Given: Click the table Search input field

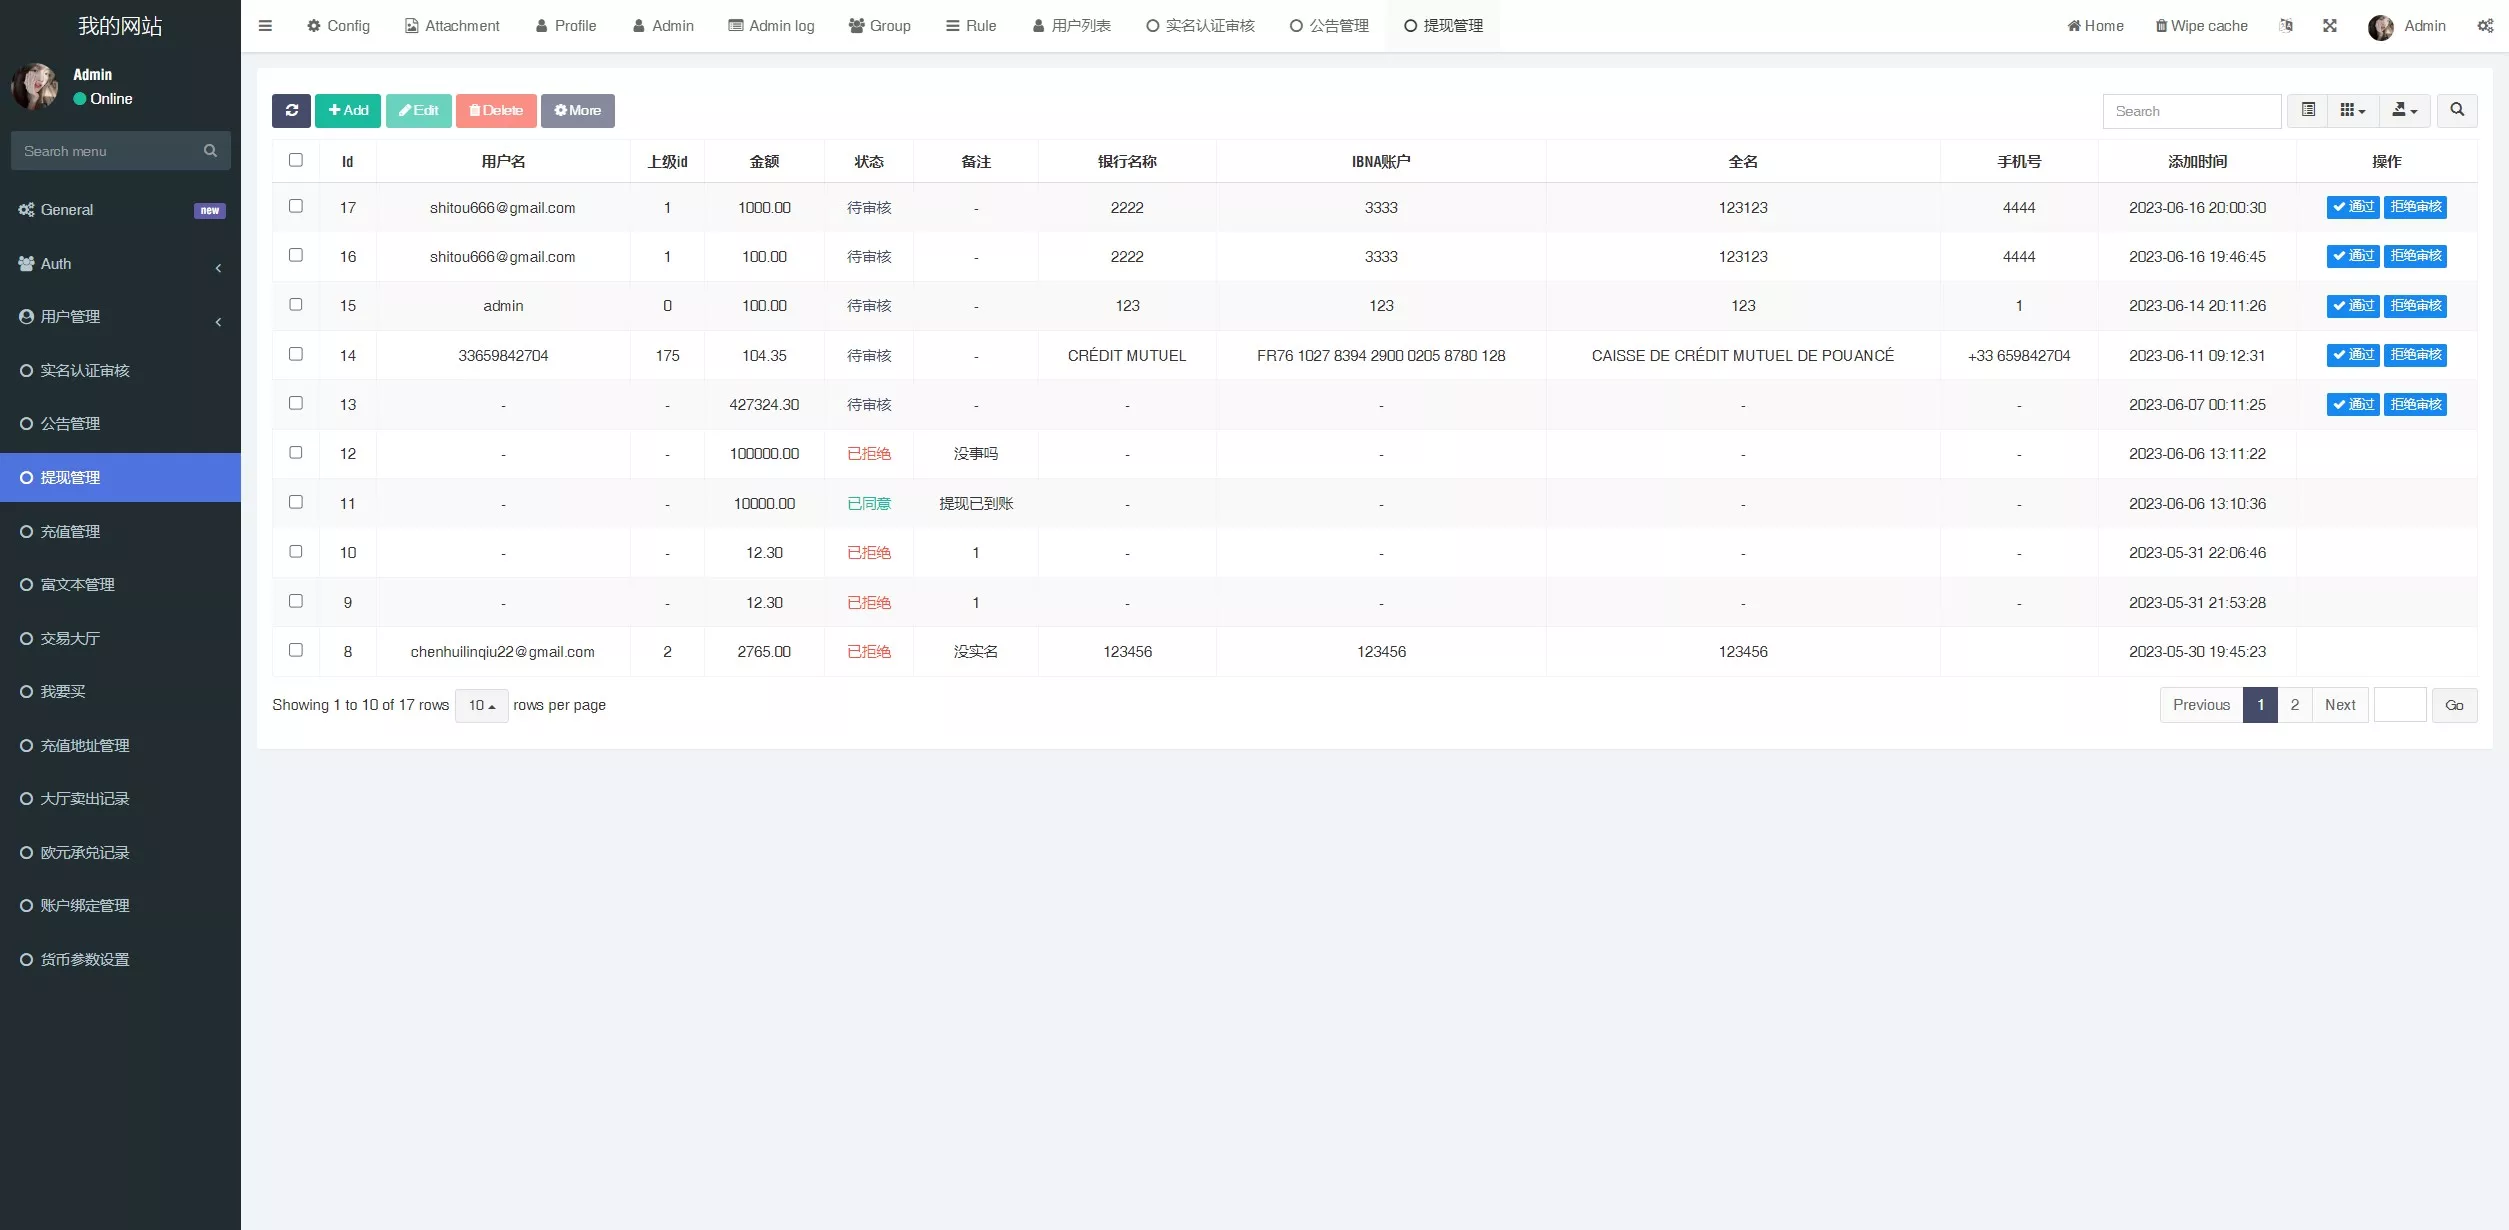Looking at the screenshot, I should [2191, 111].
